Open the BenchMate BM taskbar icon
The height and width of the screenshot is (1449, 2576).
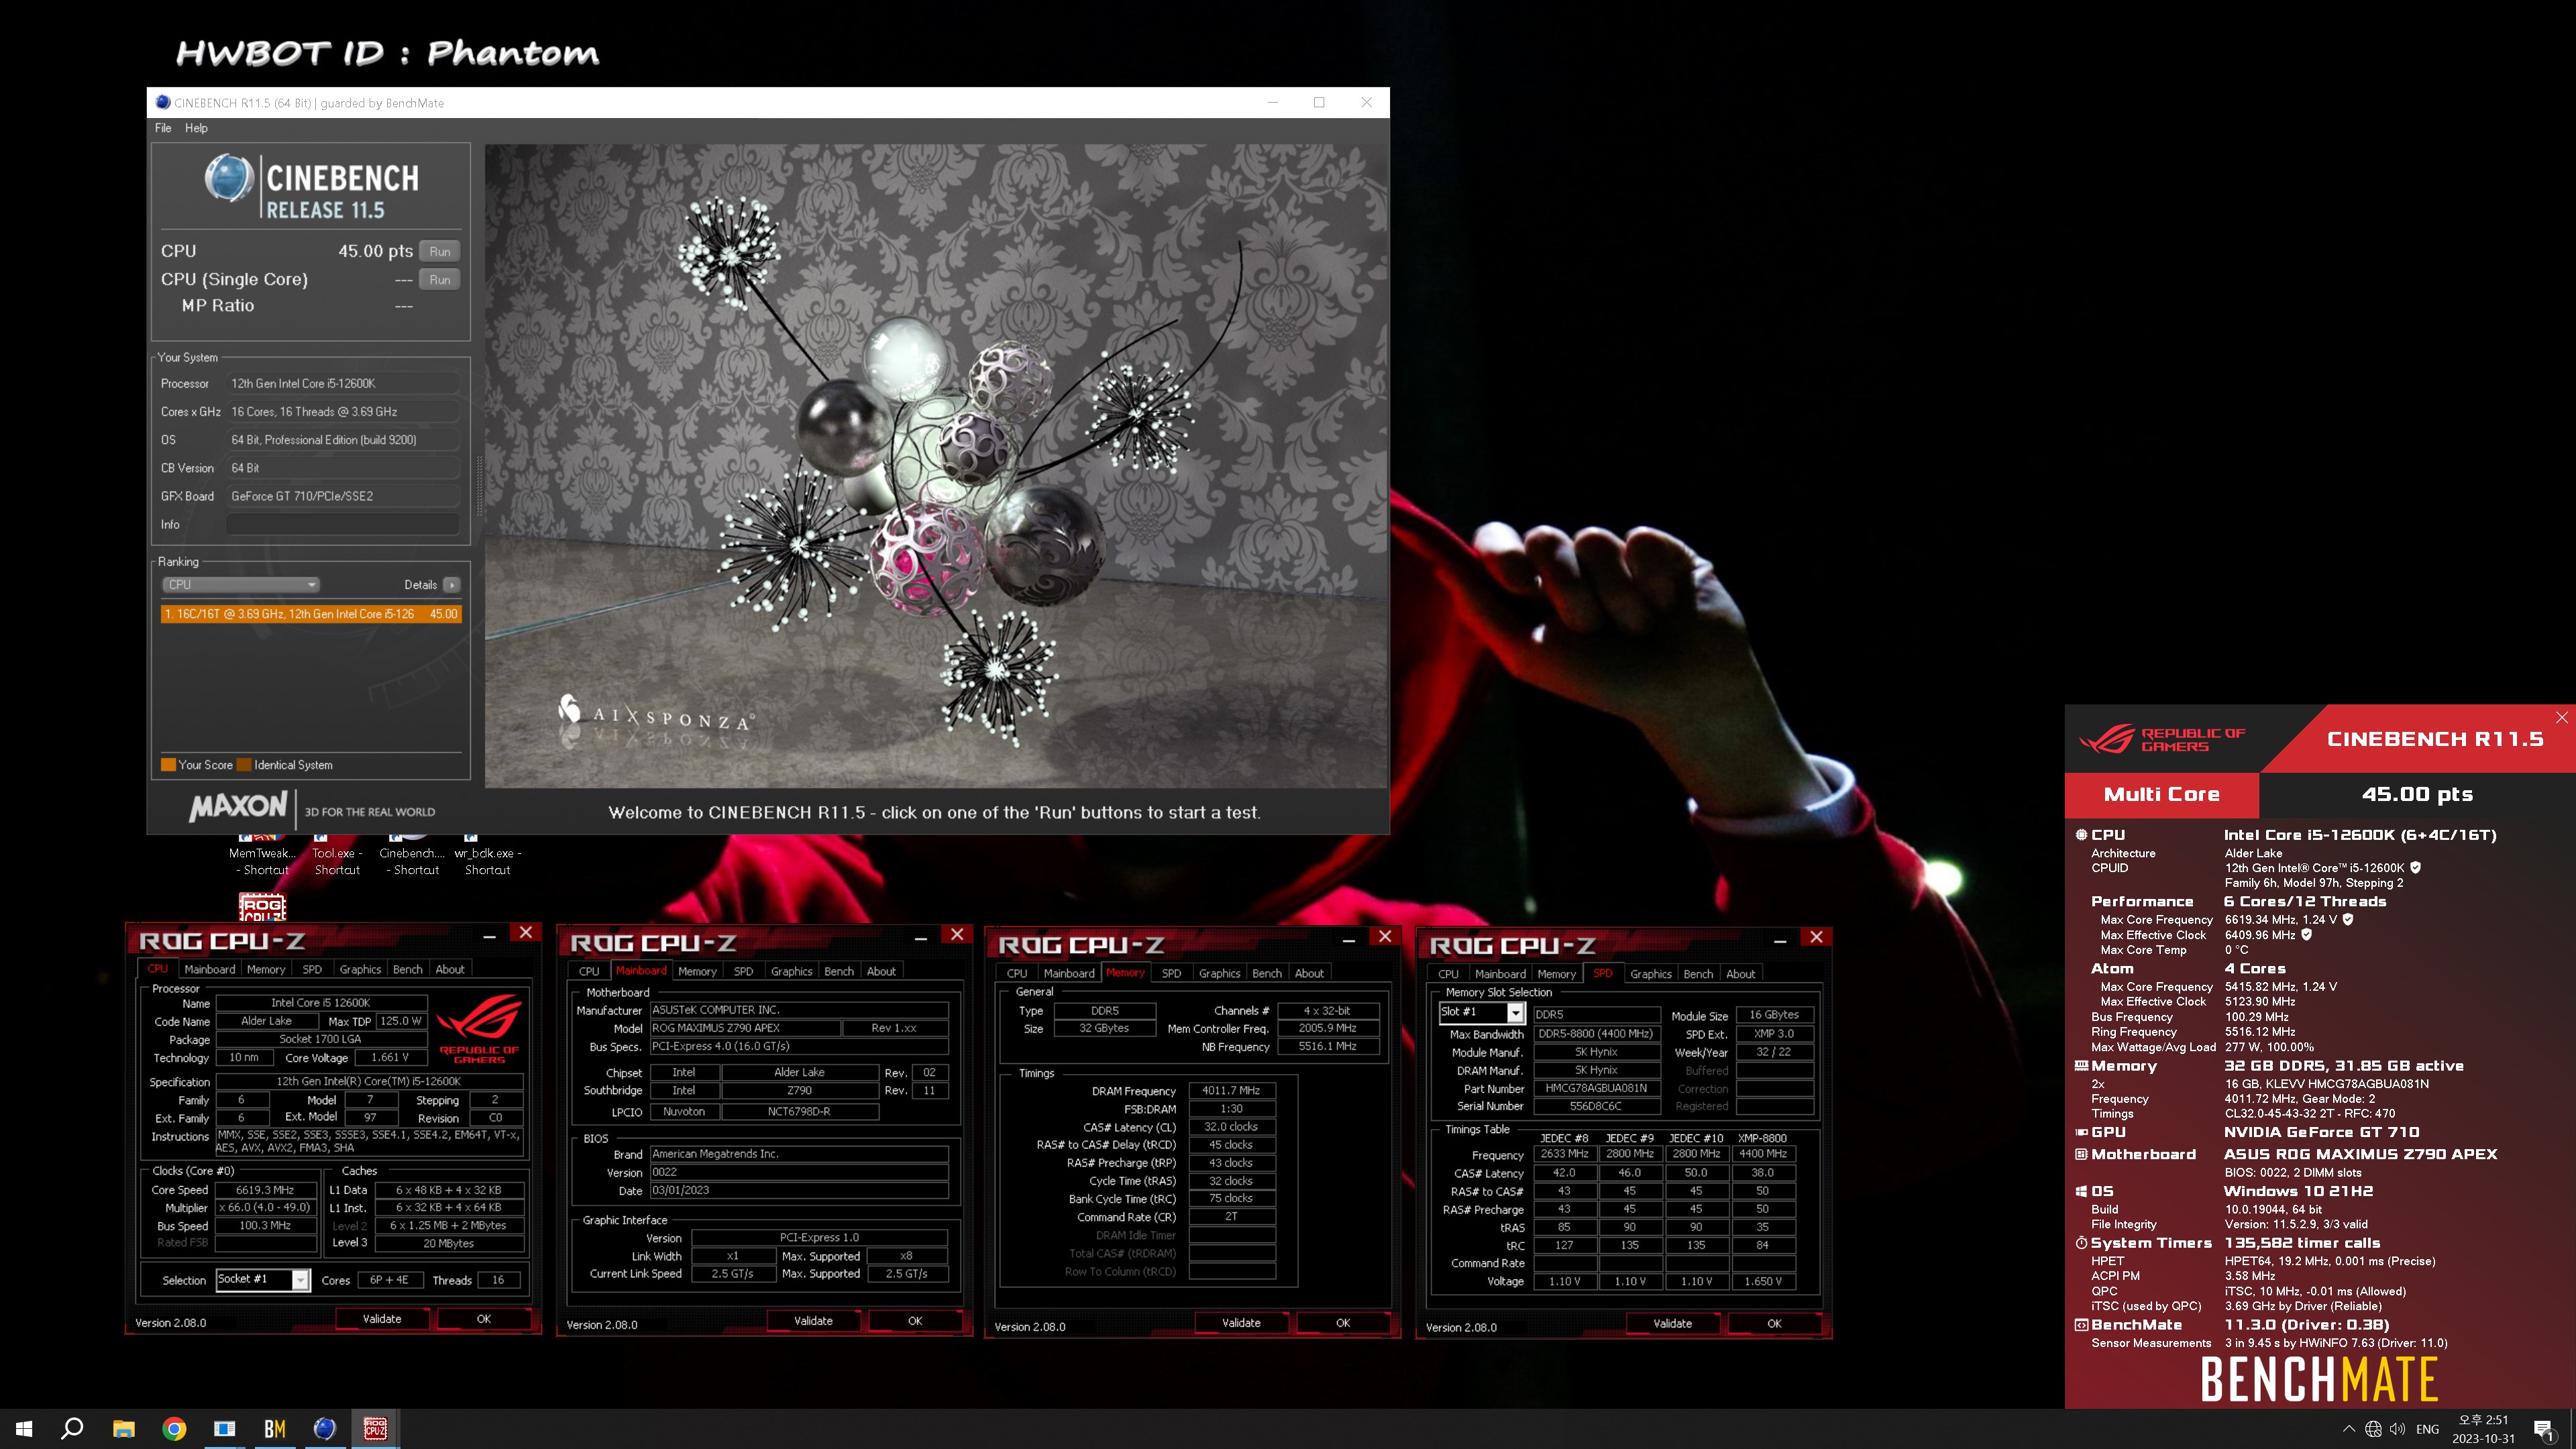click(275, 1429)
